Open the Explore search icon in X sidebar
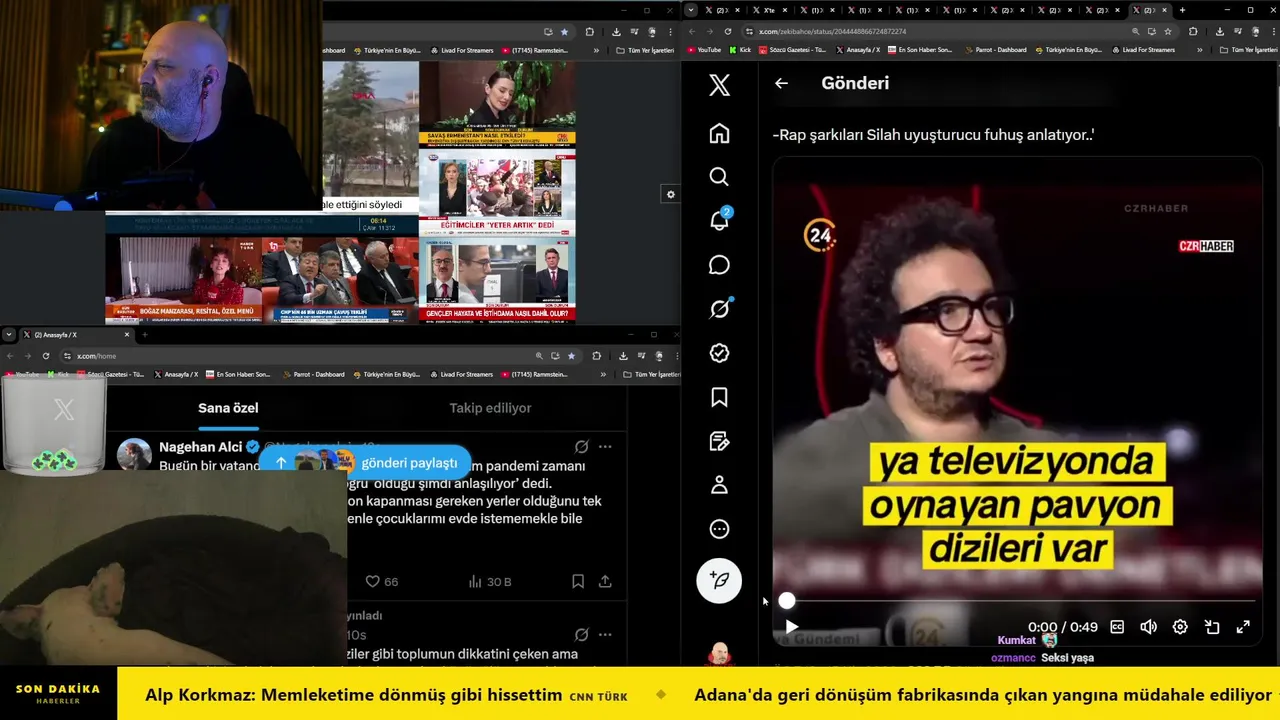Image resolution: width=1280 pixels, height=720 pixels. [x=719, y=177]
